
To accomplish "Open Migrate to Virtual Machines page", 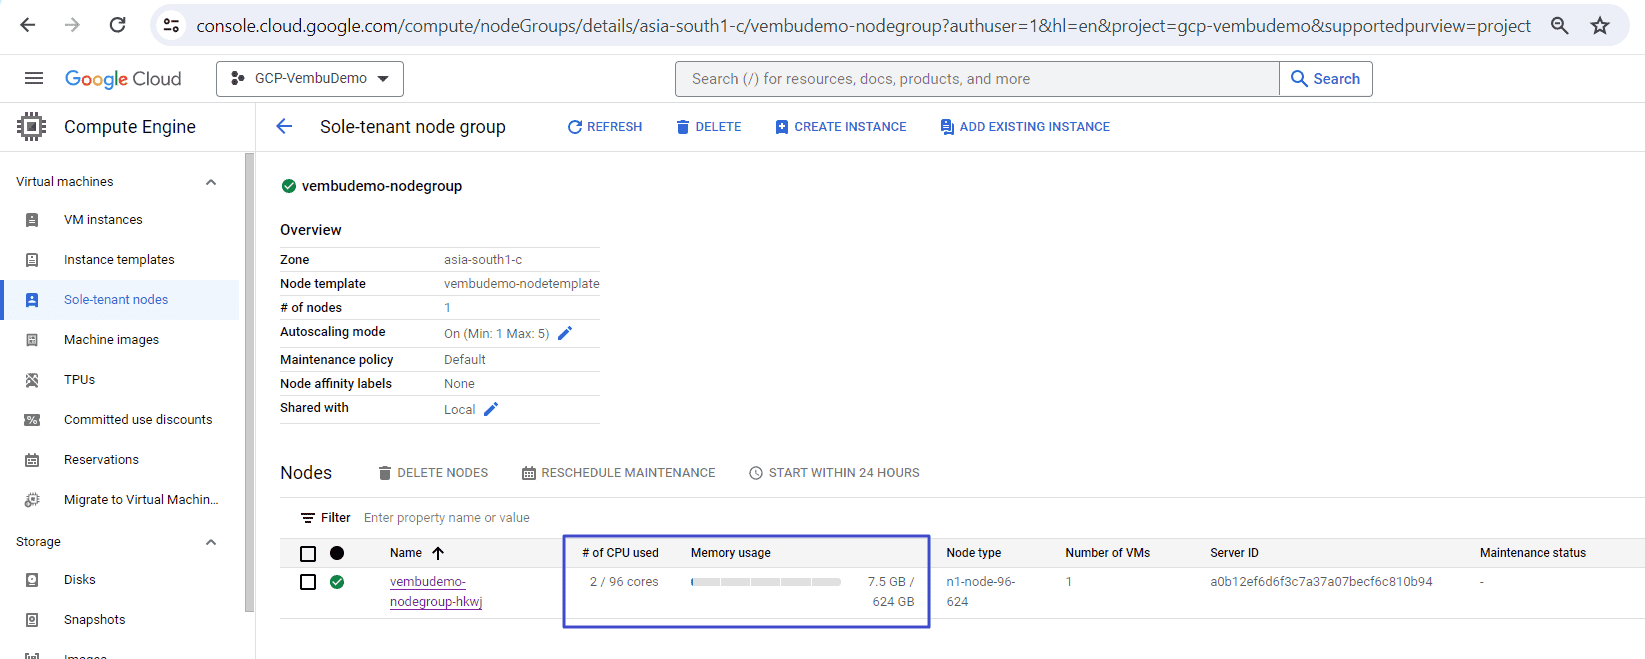I will point(141,500).
